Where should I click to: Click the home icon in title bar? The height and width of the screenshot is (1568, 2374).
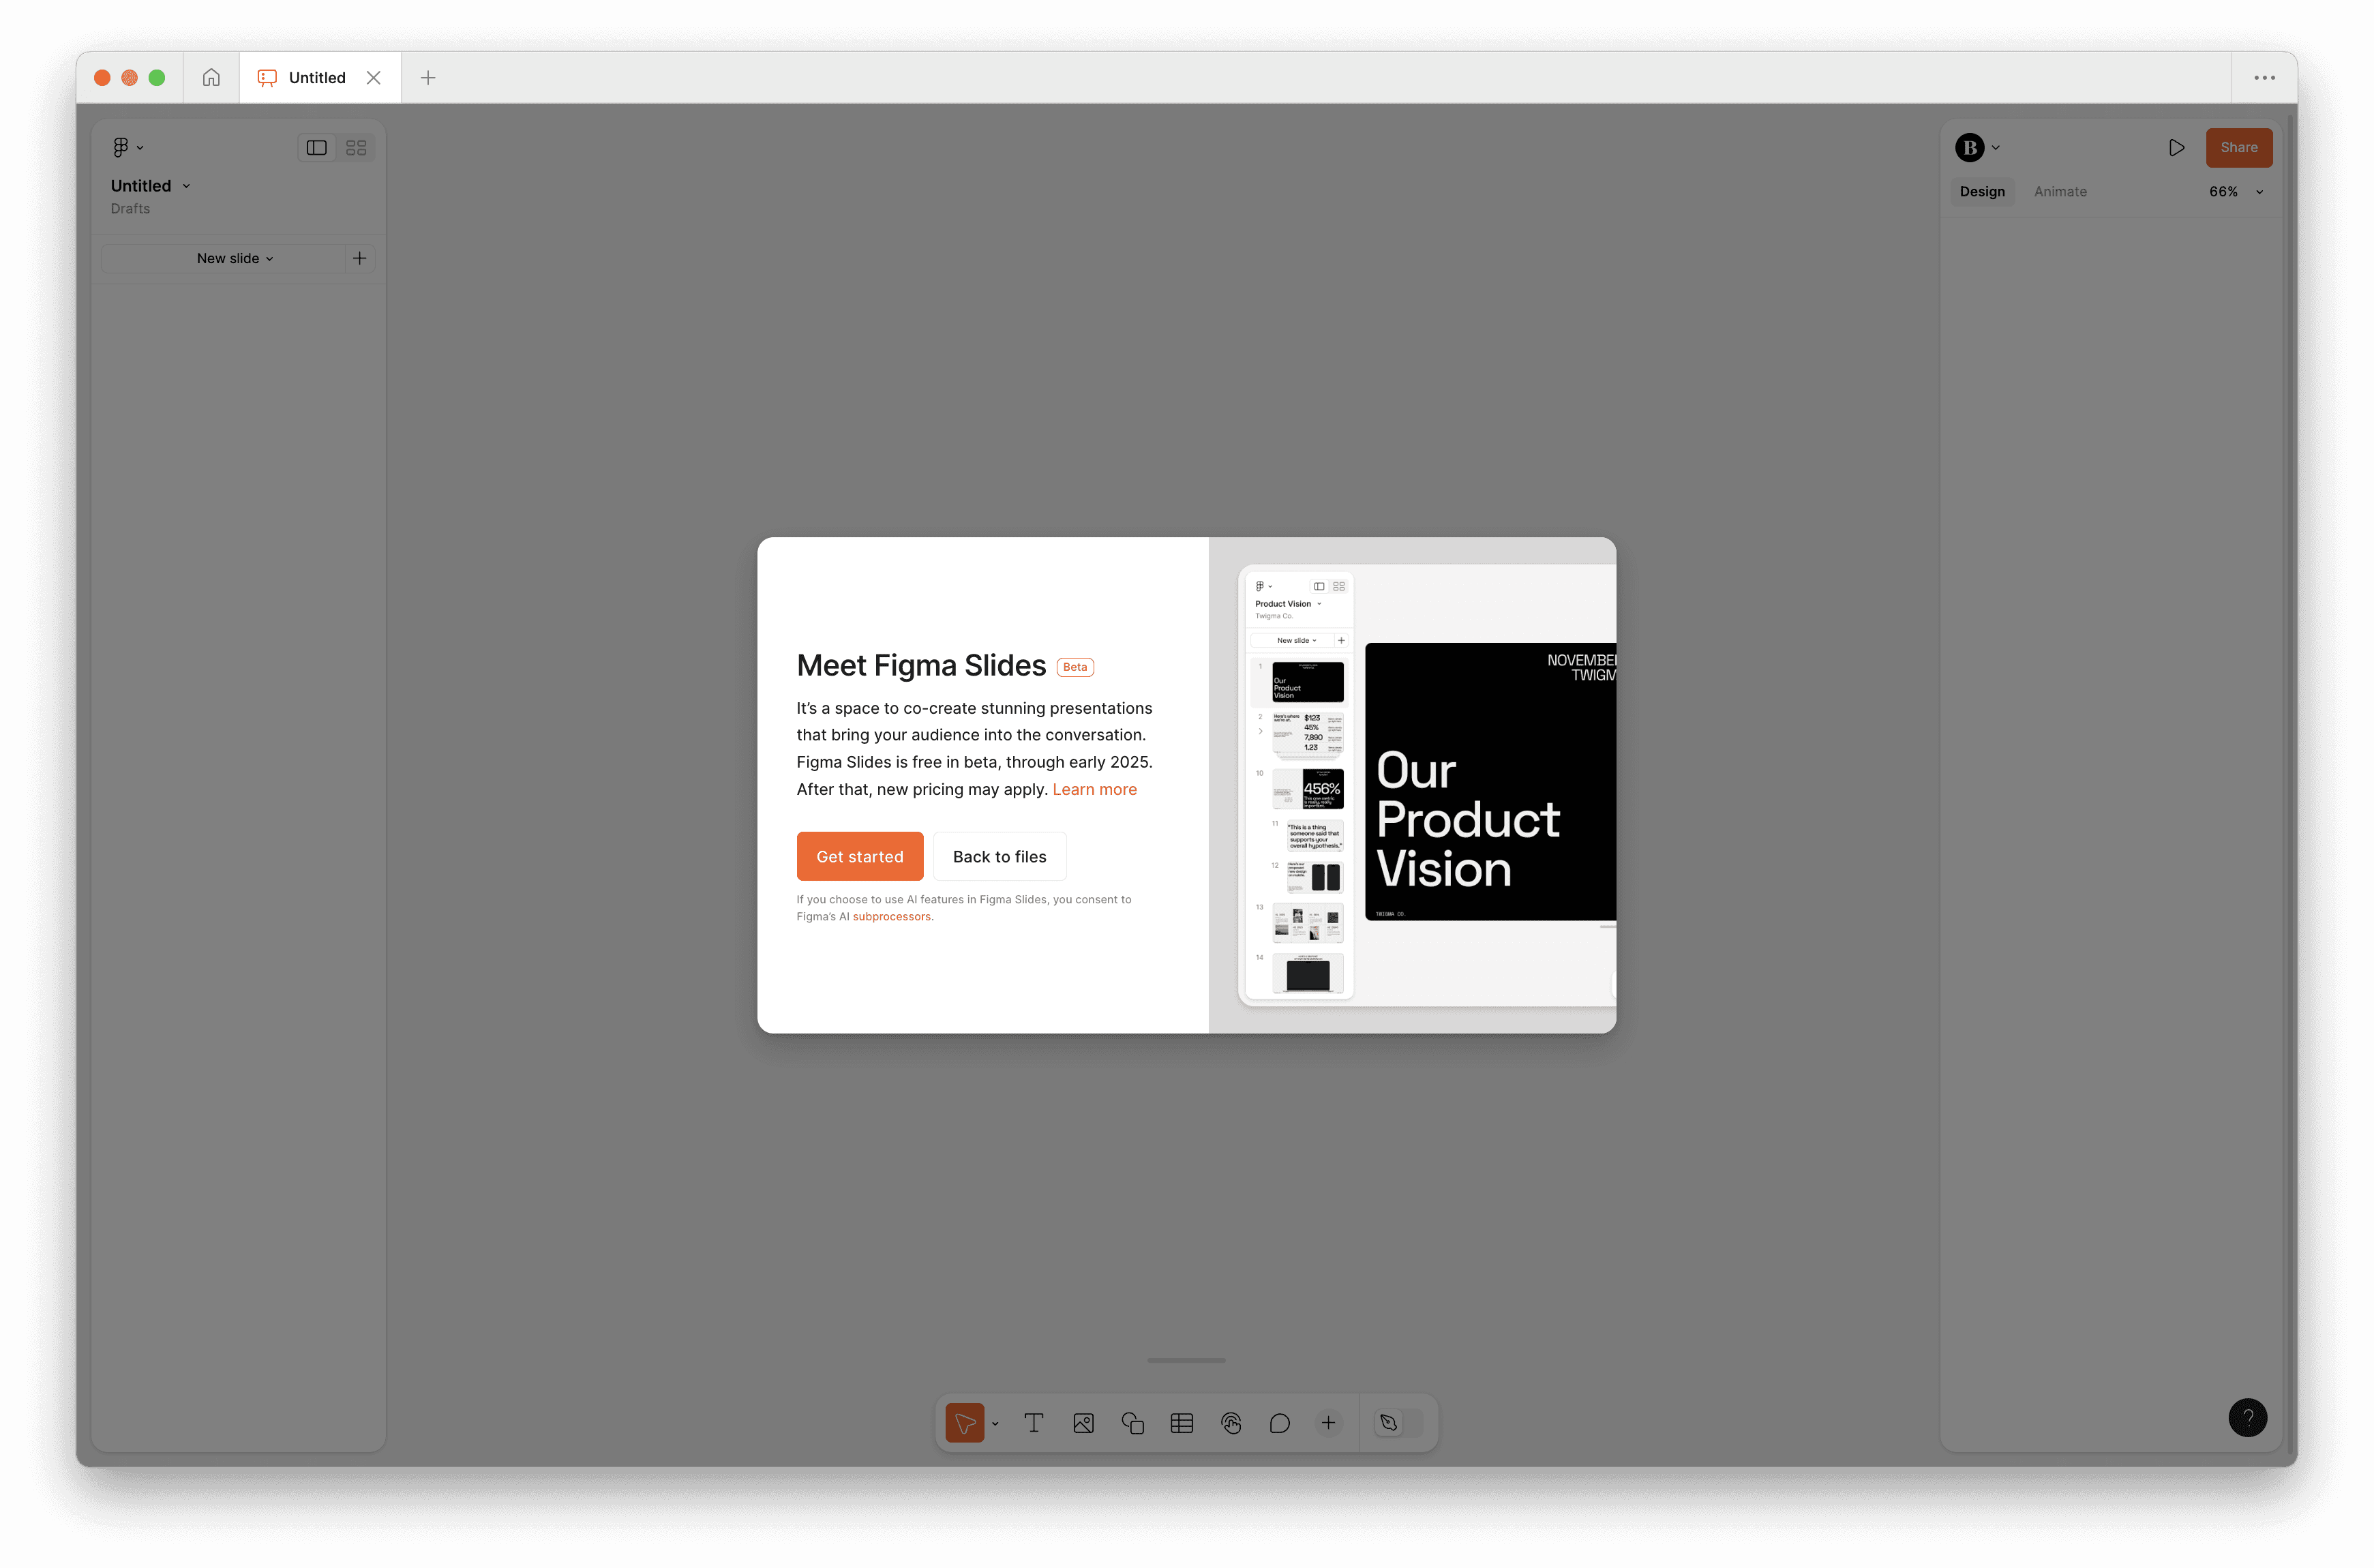[x=211, y=78]
